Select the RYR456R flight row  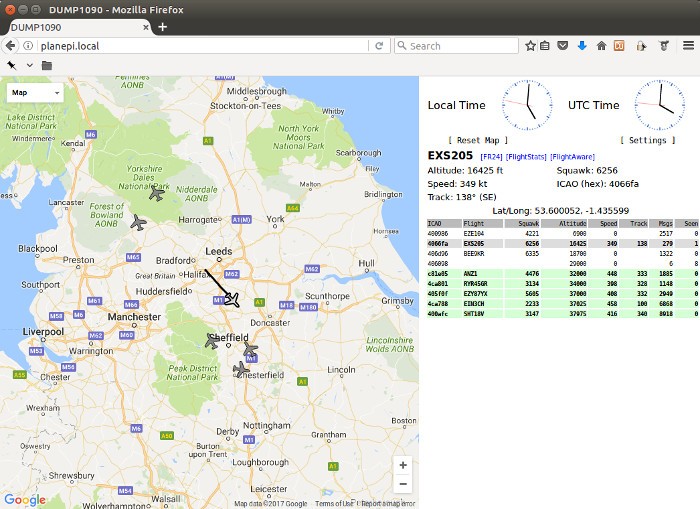tap(563, 284)
